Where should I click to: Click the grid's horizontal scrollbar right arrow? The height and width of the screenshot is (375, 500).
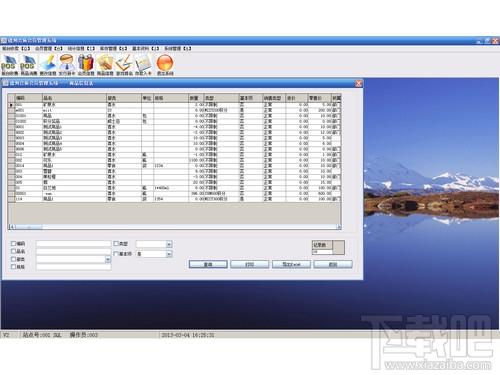[x=338, y=227]
